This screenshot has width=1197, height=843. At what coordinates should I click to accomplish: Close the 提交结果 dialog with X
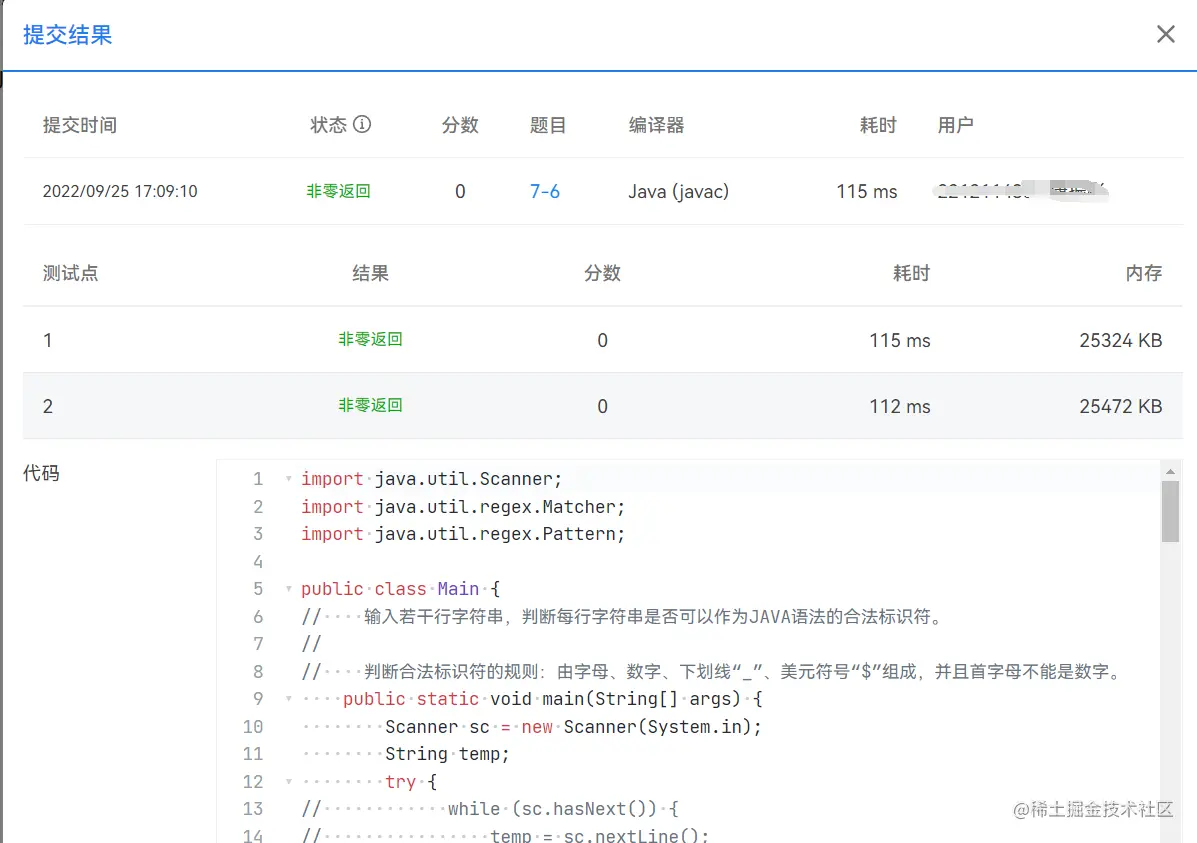click(1165, 34)
